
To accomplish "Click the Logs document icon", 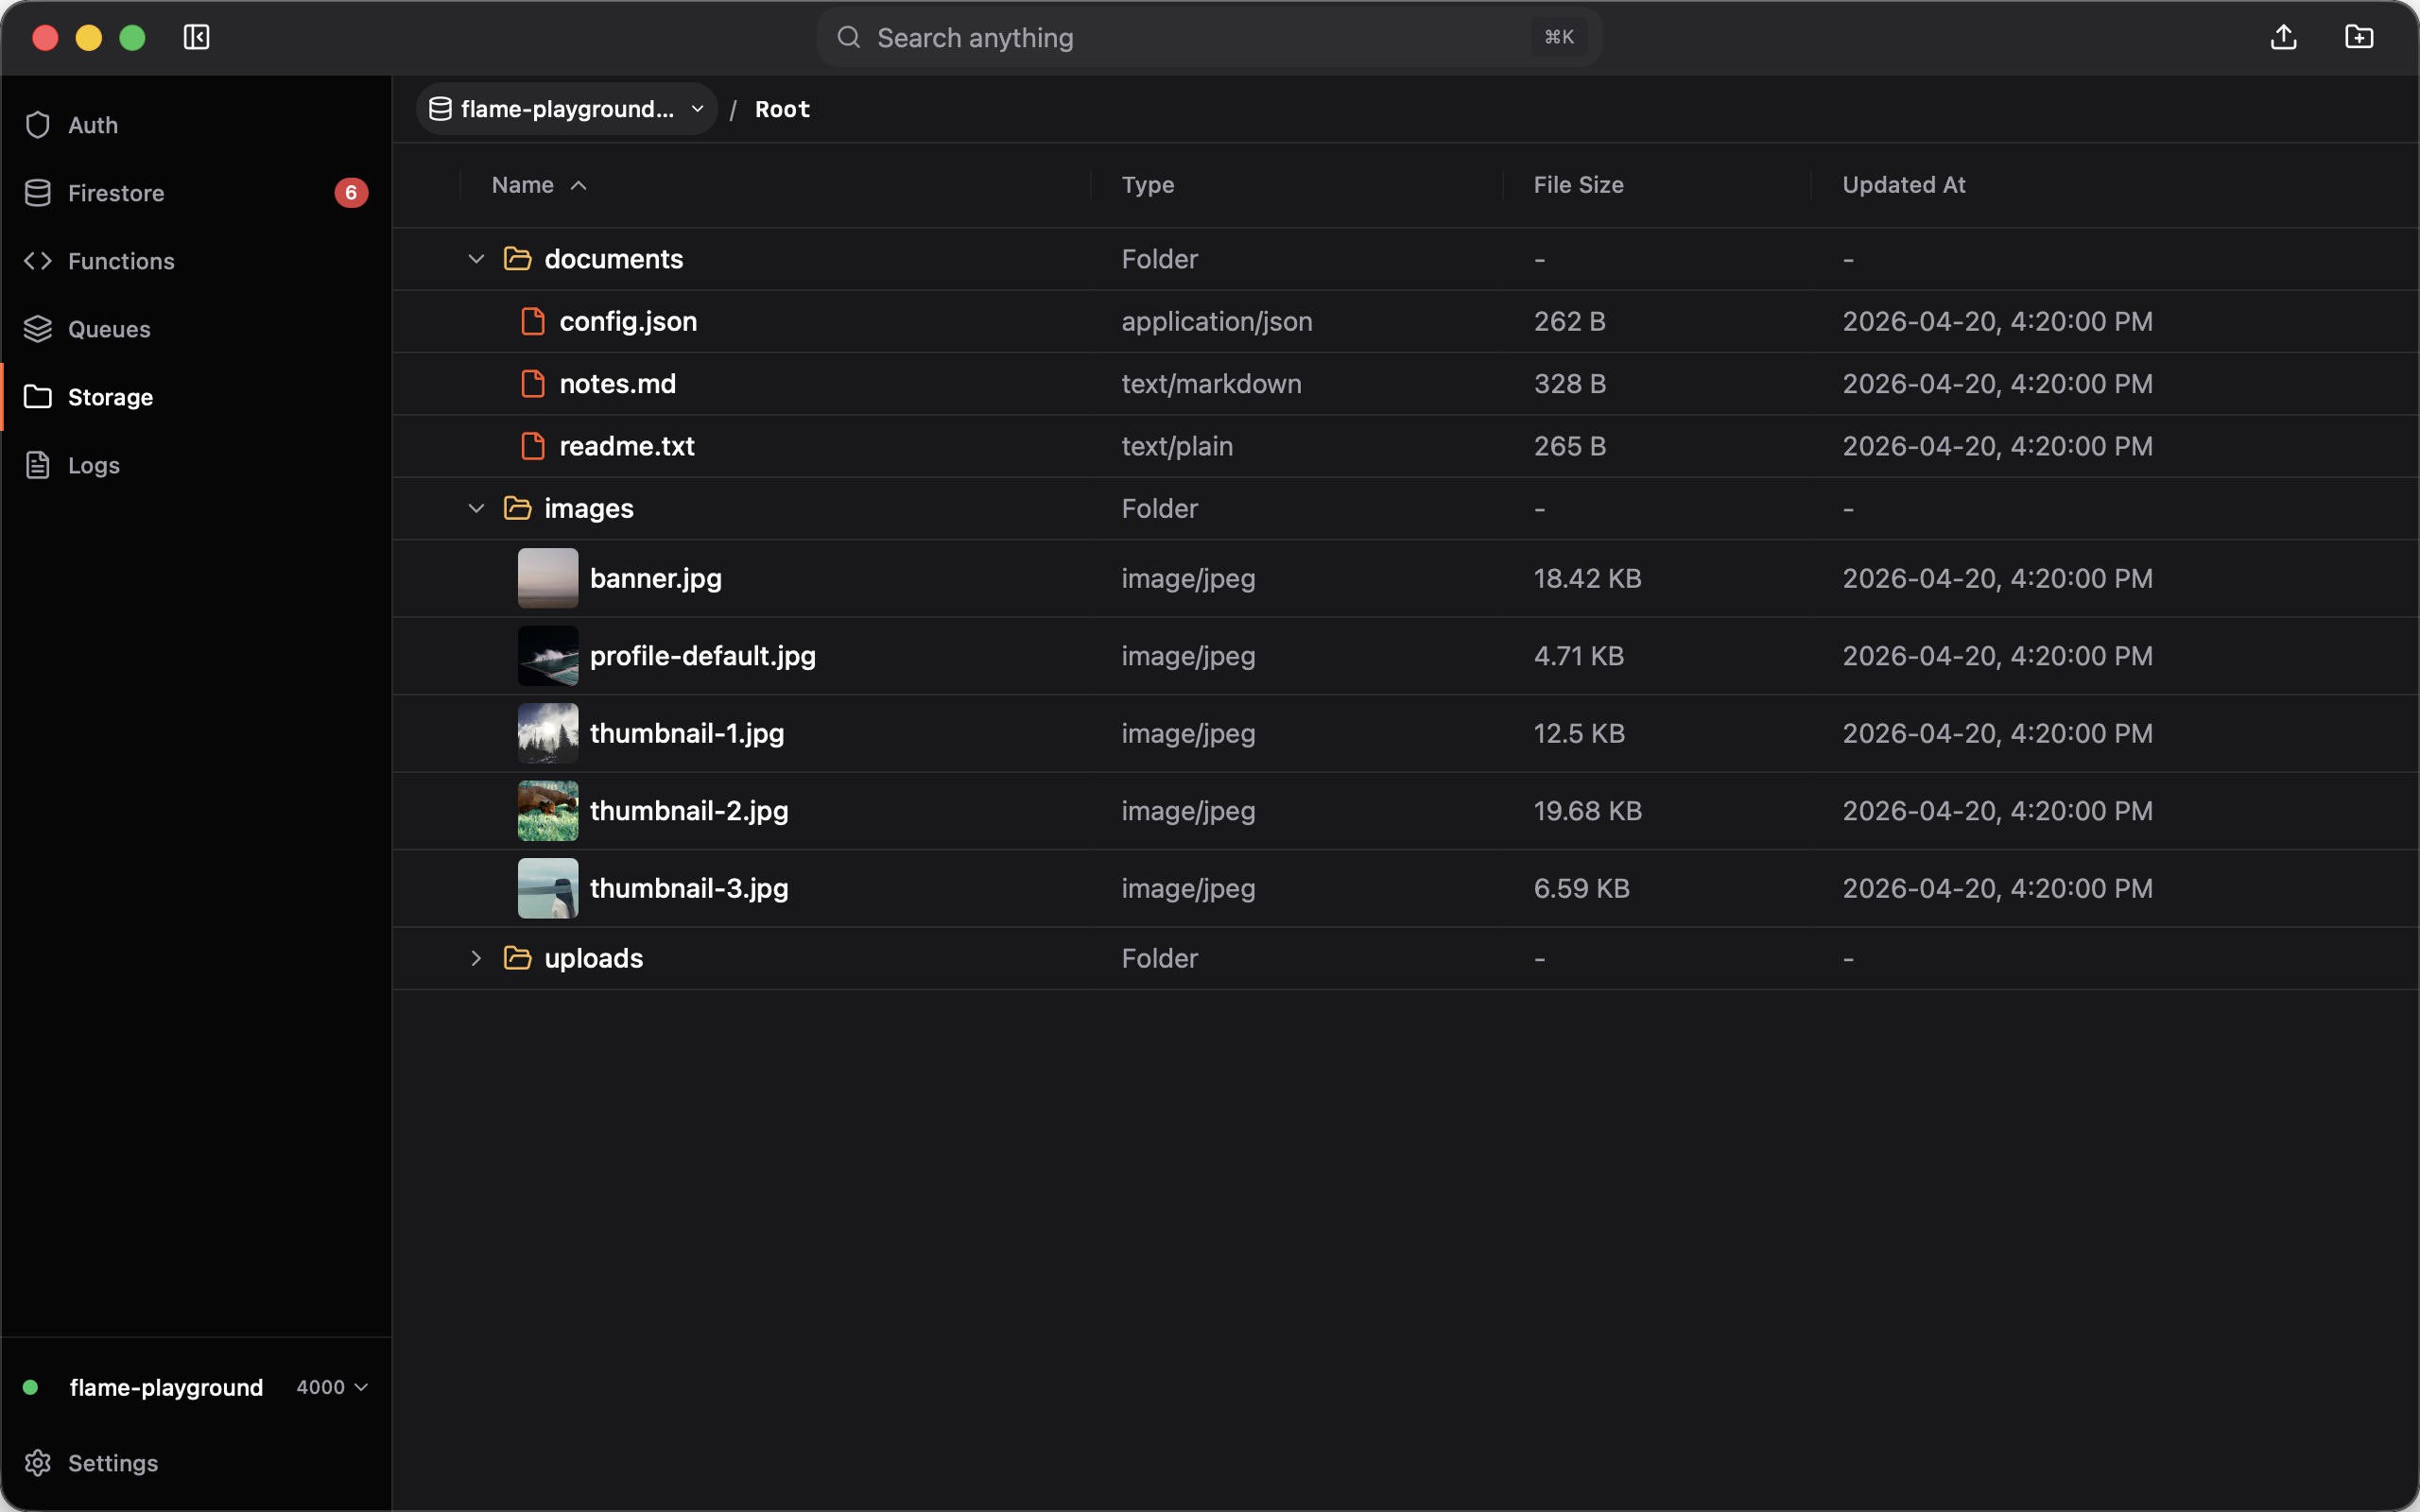I will coord(38,465).
